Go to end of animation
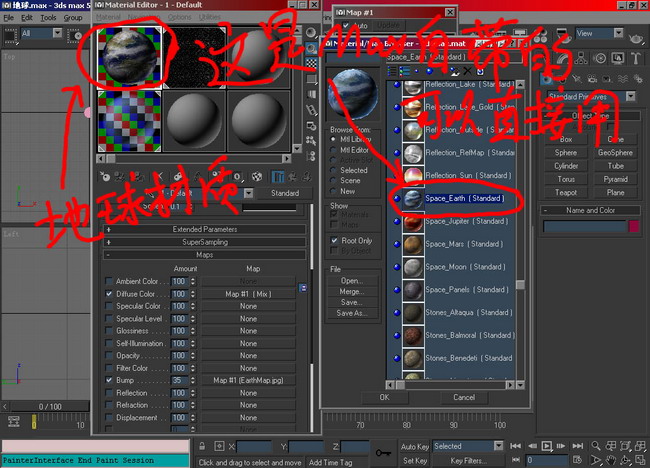Screen dimensions: 650x468 coord(577,446)
